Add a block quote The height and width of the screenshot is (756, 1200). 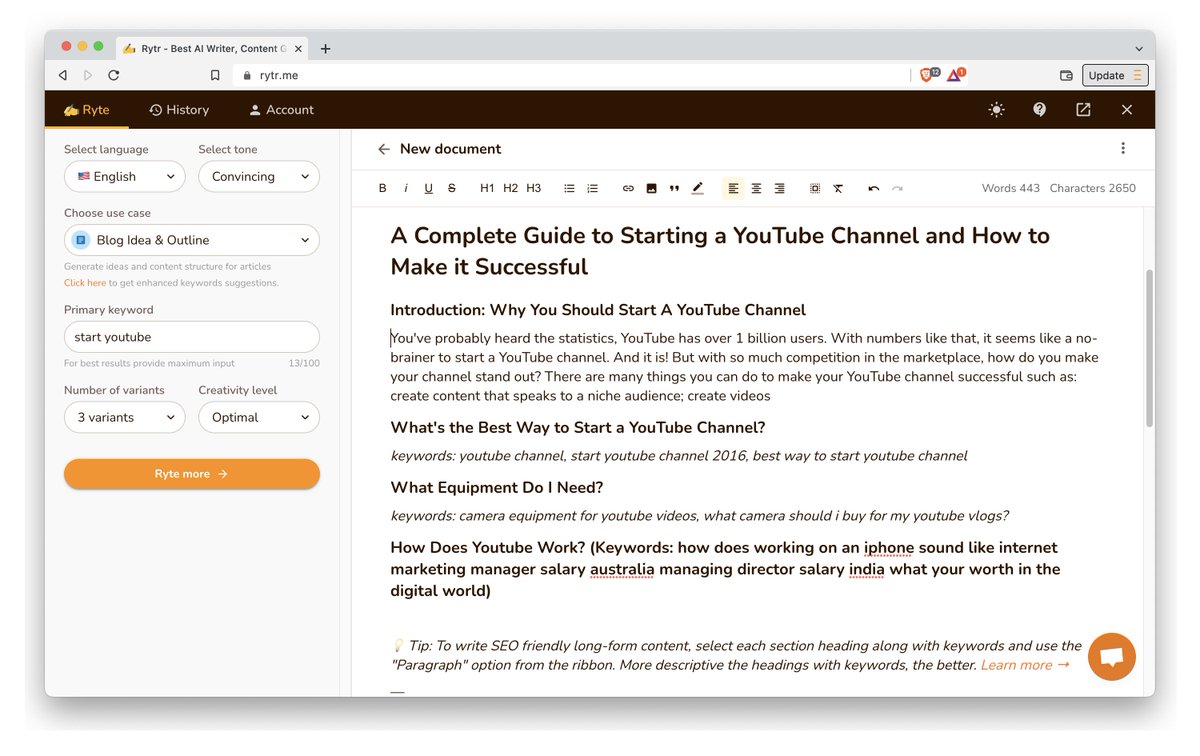point(674,188)
